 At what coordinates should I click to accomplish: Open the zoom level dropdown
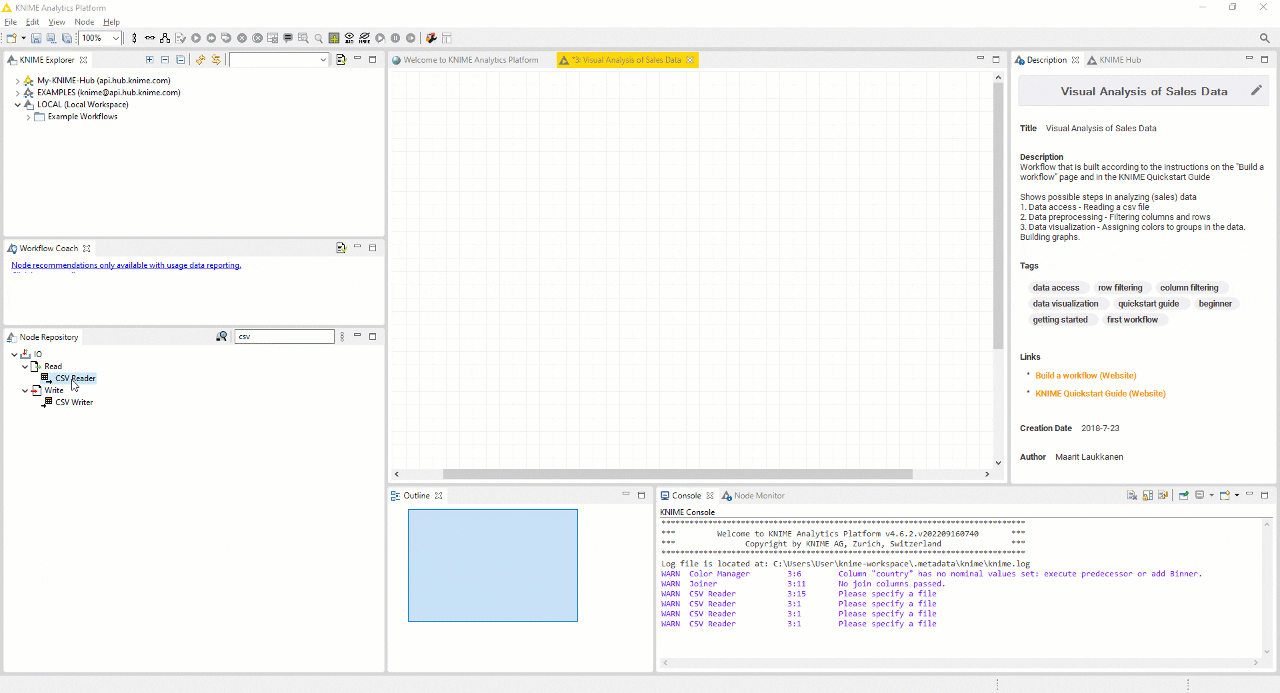coord(117,38)
